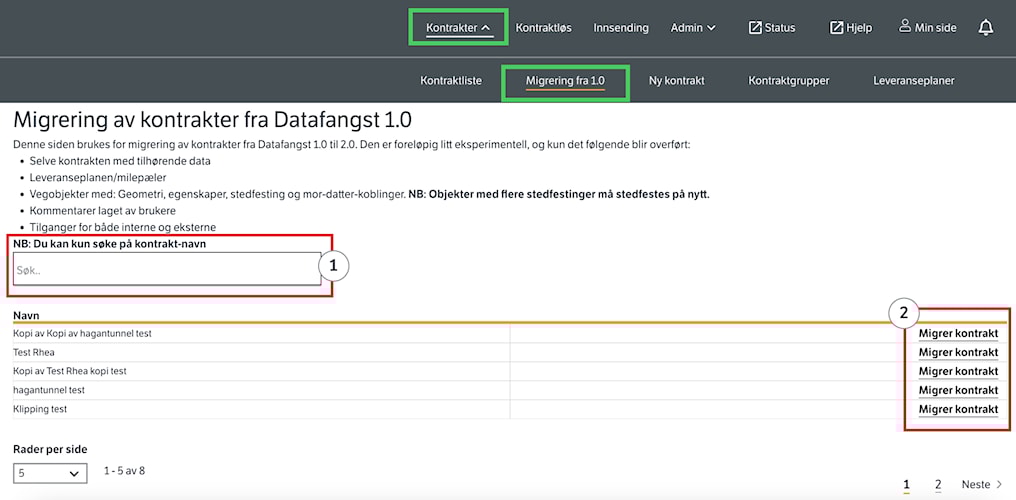The width and height of the screenshot is (1016, 500).
Task: Click the notification bell icon
Action: (985, 28)
